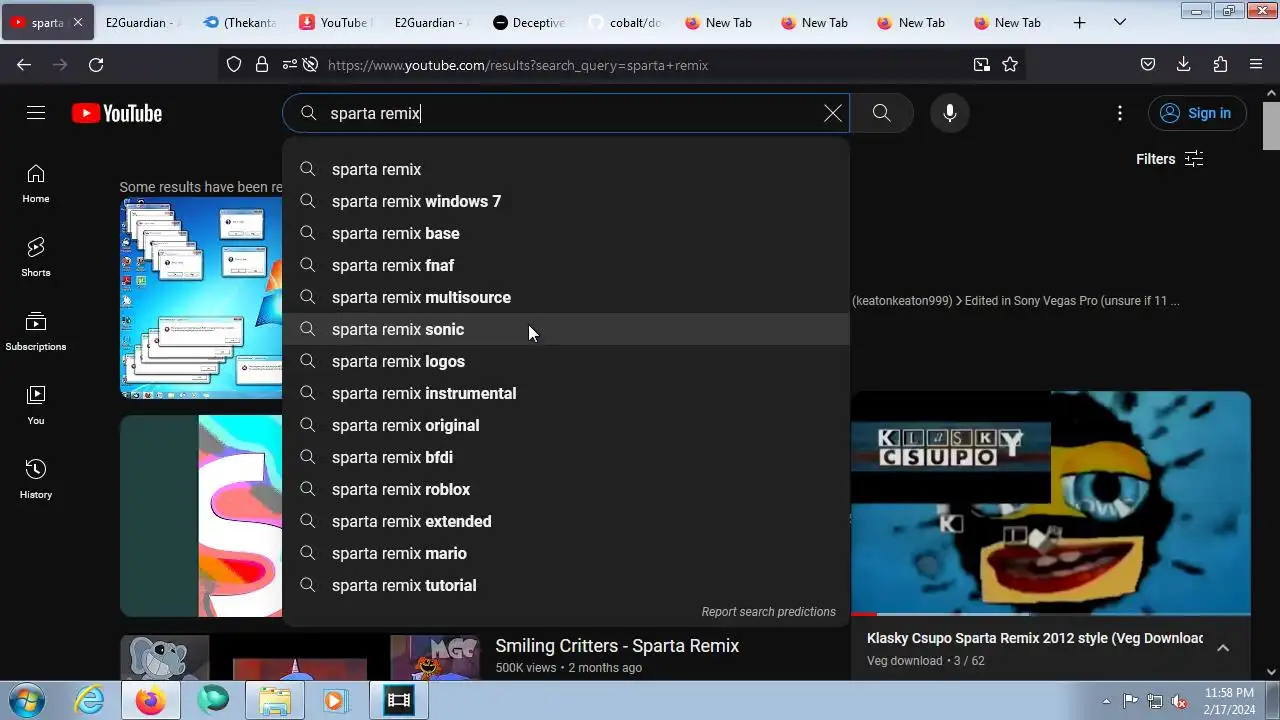1280x720 pixels.
Task: Select suggestion sparta remix windows 7
Action: coord(566,201)
